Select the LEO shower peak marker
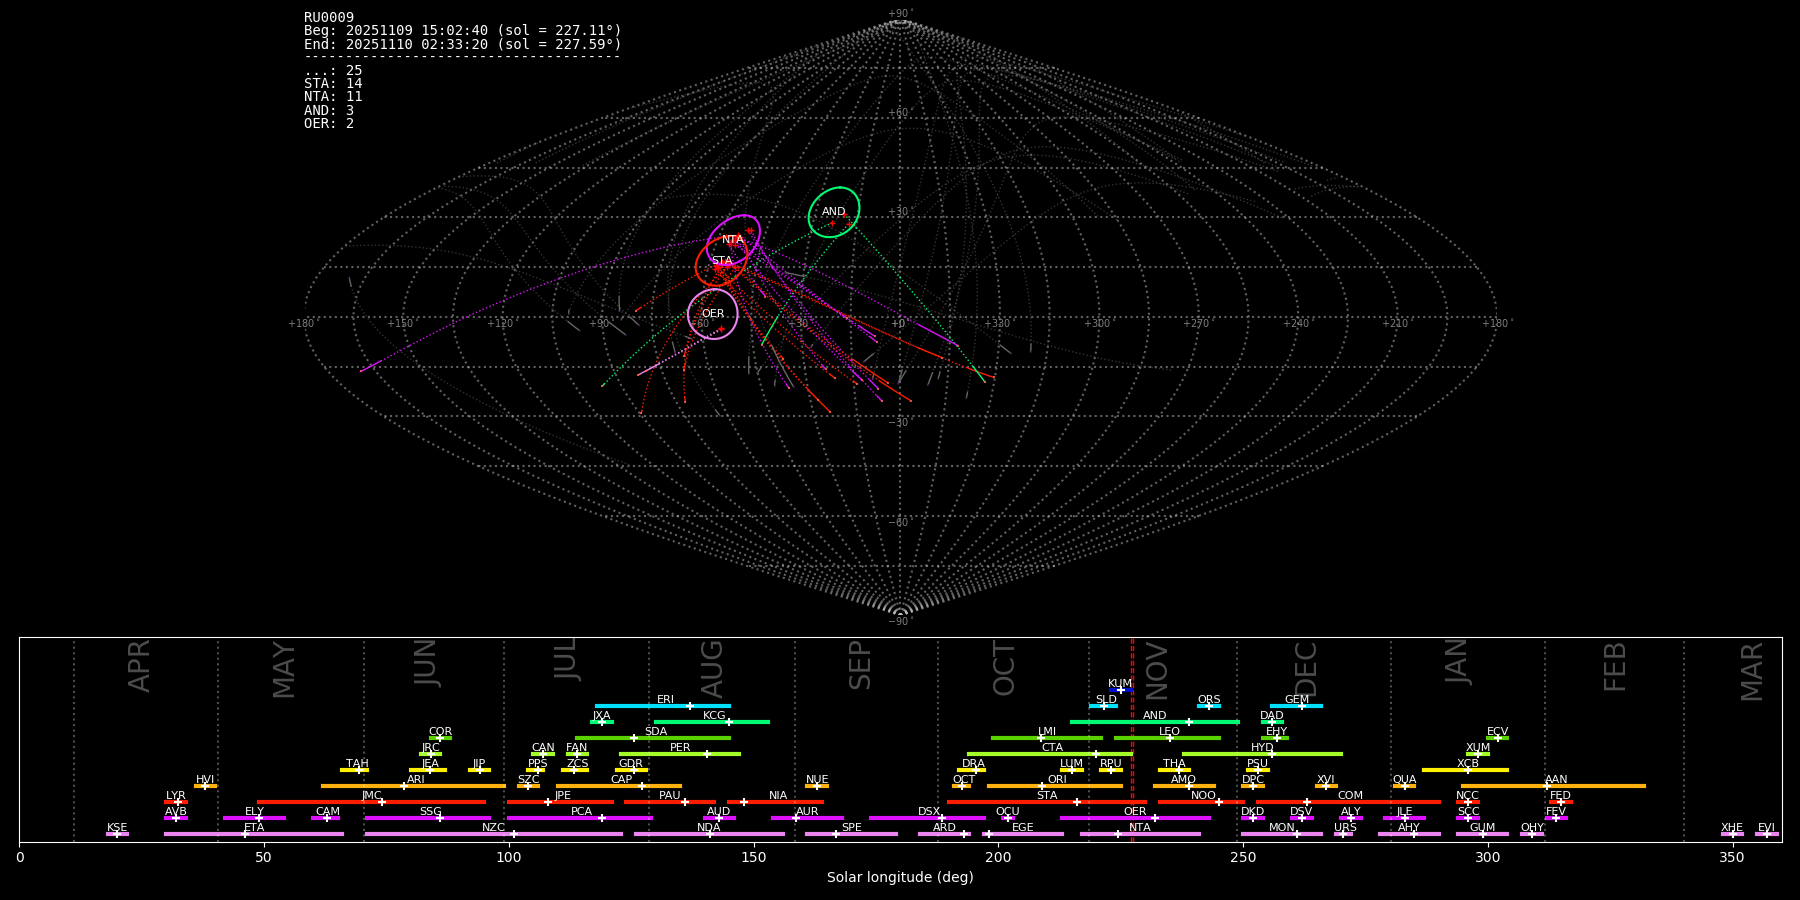Screen dimensions: 1800x900 (x=1169, y=738)
